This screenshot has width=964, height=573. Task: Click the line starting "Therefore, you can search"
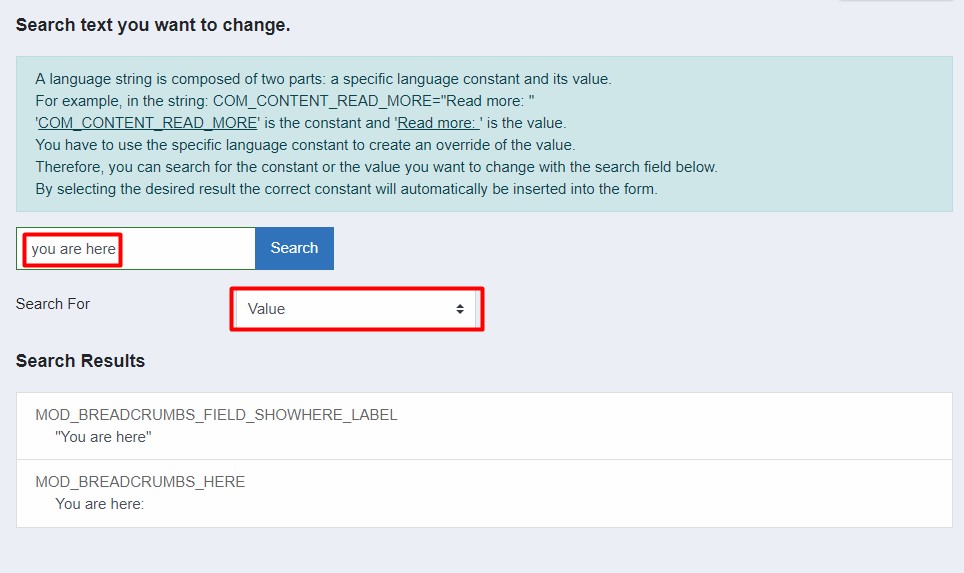[x=376, y=167]
